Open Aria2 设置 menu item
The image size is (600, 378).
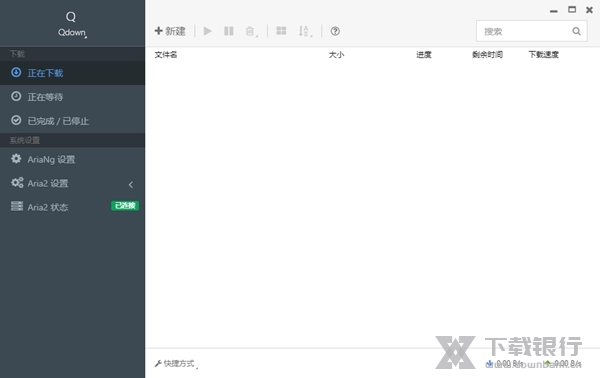tap(72, 183)
